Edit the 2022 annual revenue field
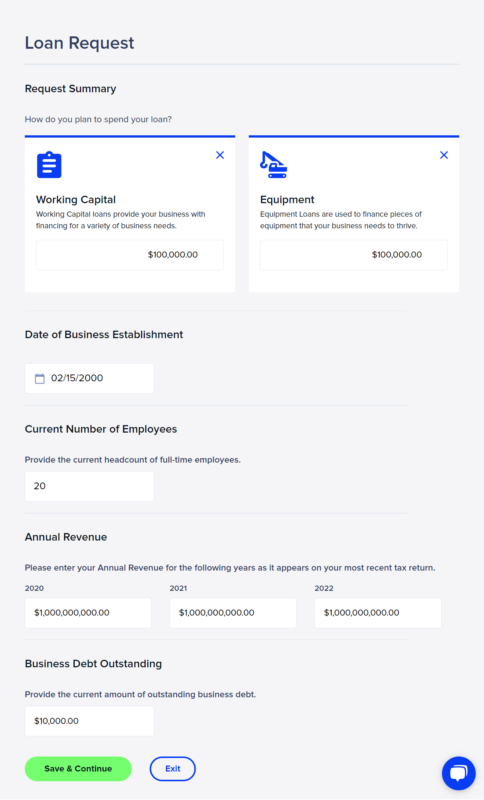The width and height of the screenshot is (484, 800). tap(378, 613)
